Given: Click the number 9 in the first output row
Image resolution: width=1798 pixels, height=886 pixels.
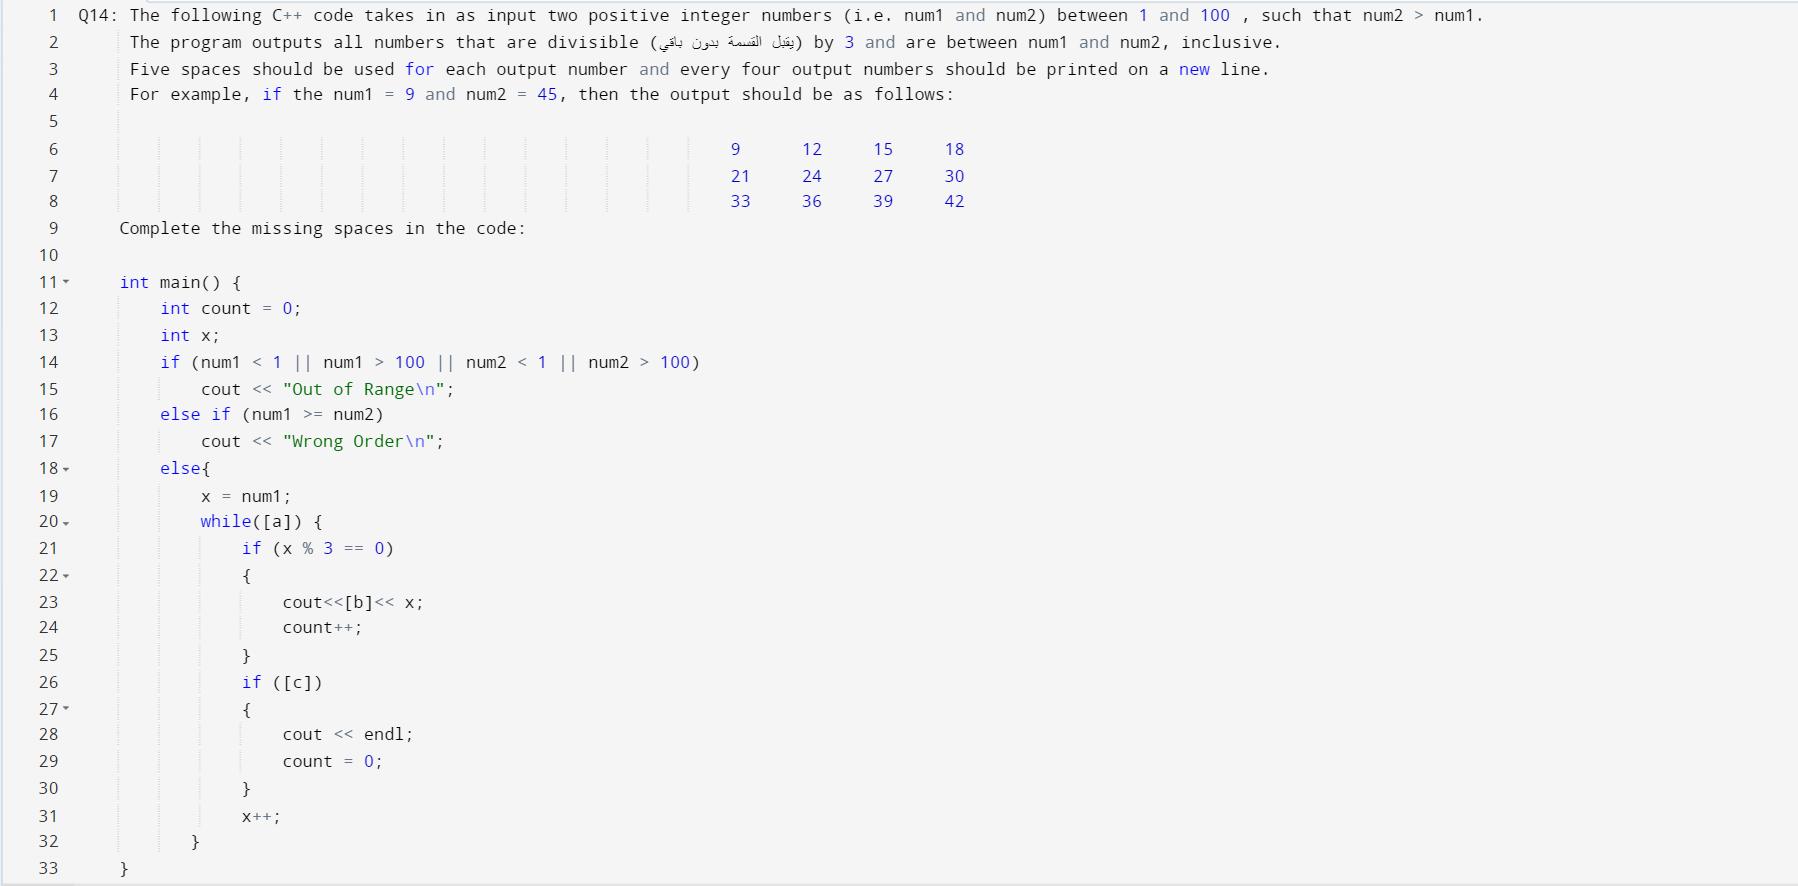Looking at the screenshot, I should point(735,149).
